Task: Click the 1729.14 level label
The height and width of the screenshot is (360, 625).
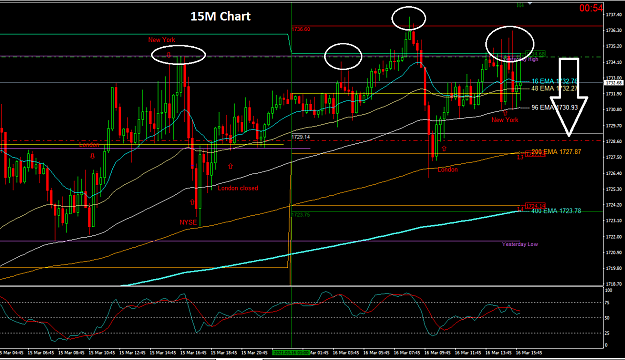Action: (301, 137)
